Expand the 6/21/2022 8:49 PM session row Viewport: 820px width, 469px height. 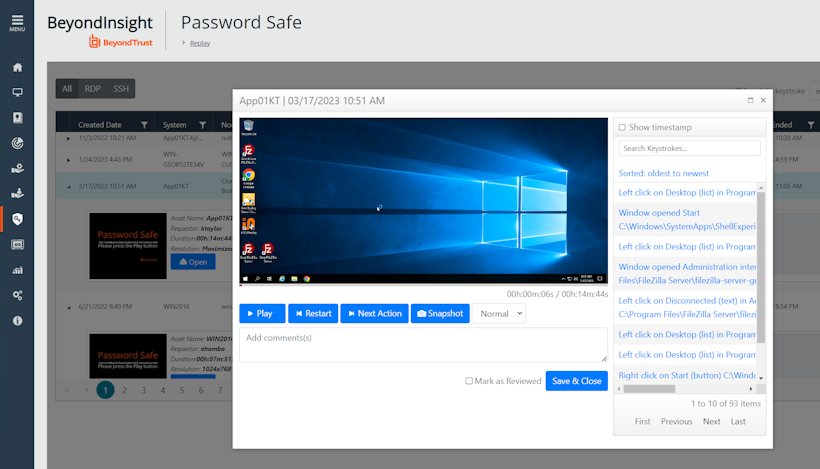click(68, 306)
